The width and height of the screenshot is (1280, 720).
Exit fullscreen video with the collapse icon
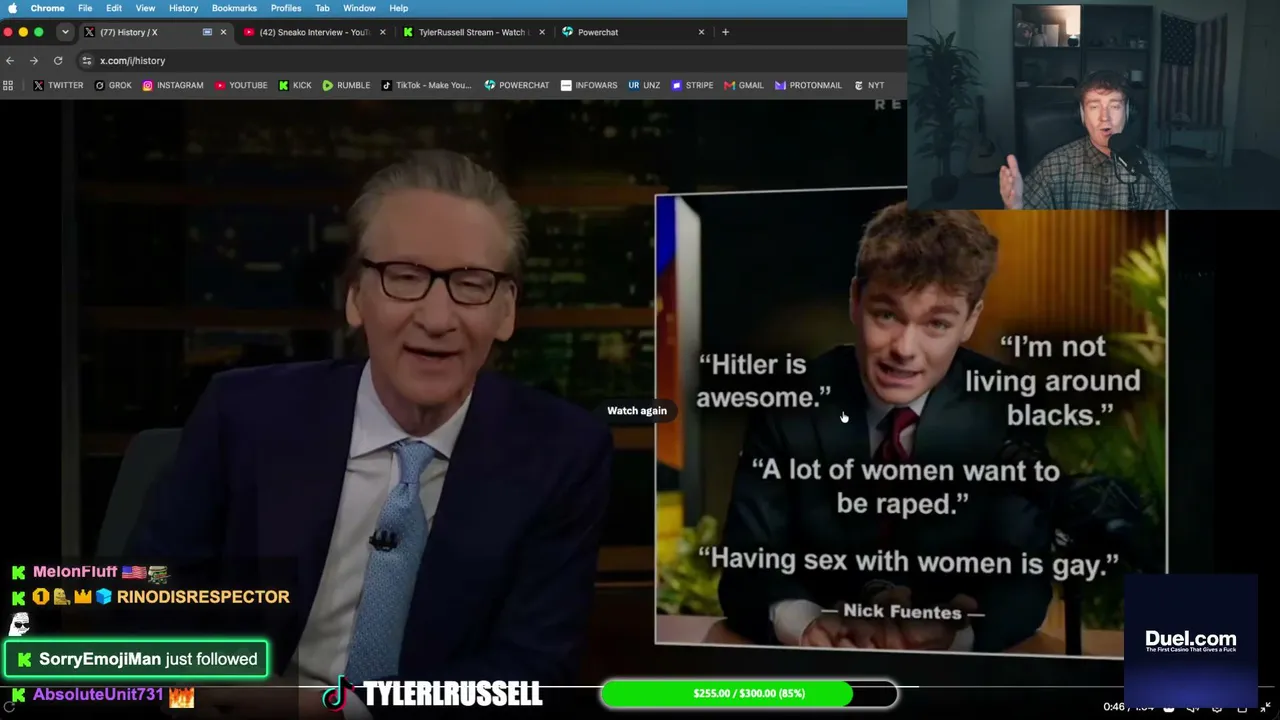[1265, 707]
